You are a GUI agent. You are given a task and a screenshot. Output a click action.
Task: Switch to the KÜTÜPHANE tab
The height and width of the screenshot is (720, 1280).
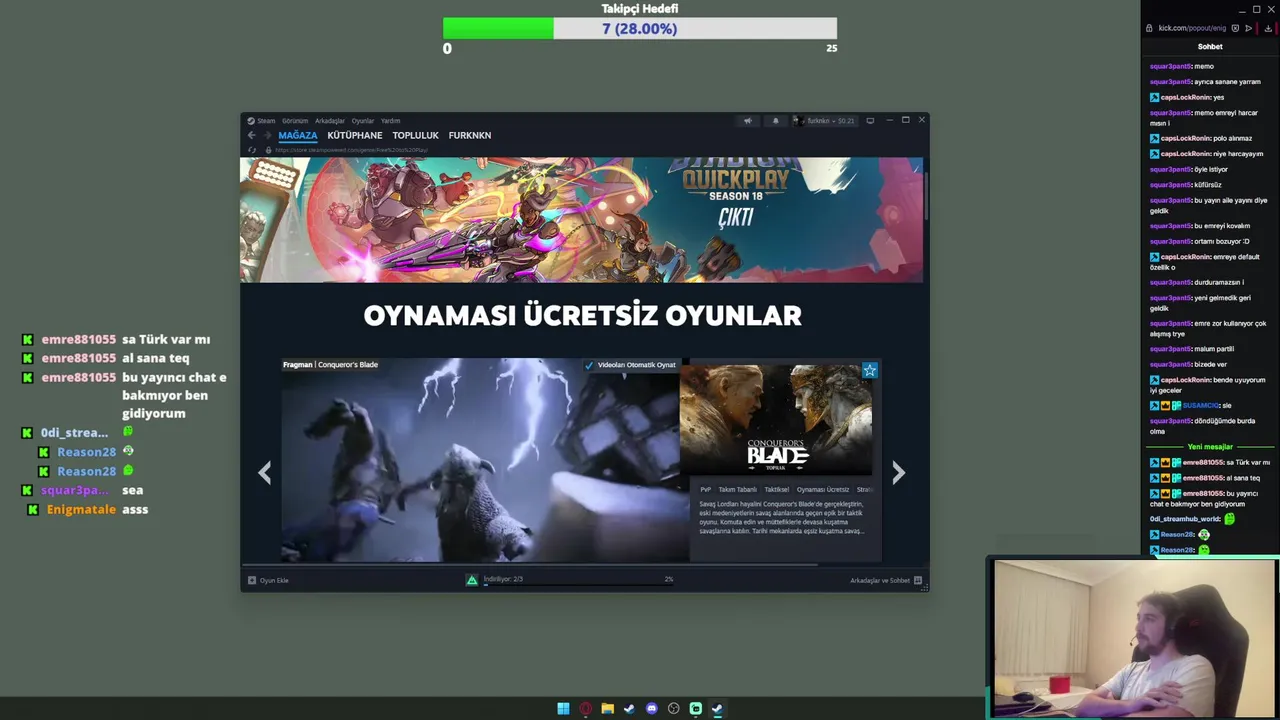click(355, 136)
